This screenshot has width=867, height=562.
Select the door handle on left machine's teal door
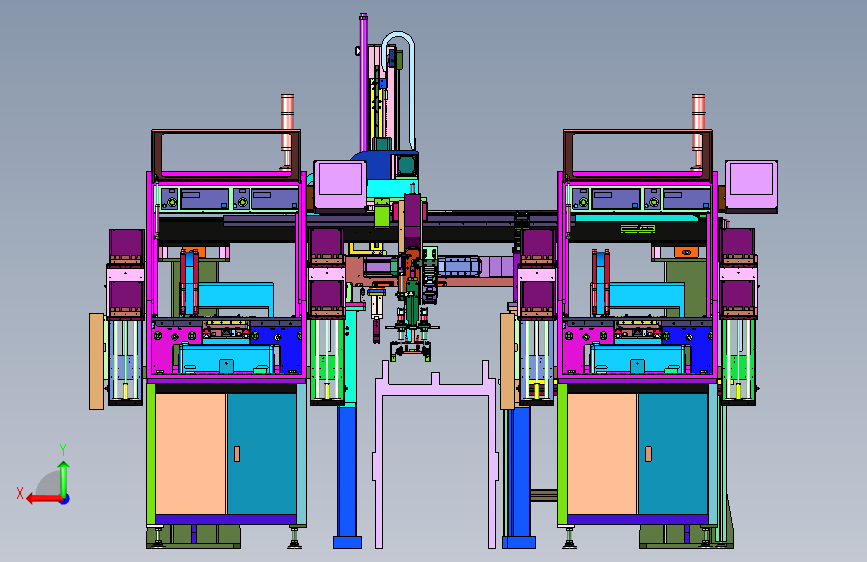237,454
